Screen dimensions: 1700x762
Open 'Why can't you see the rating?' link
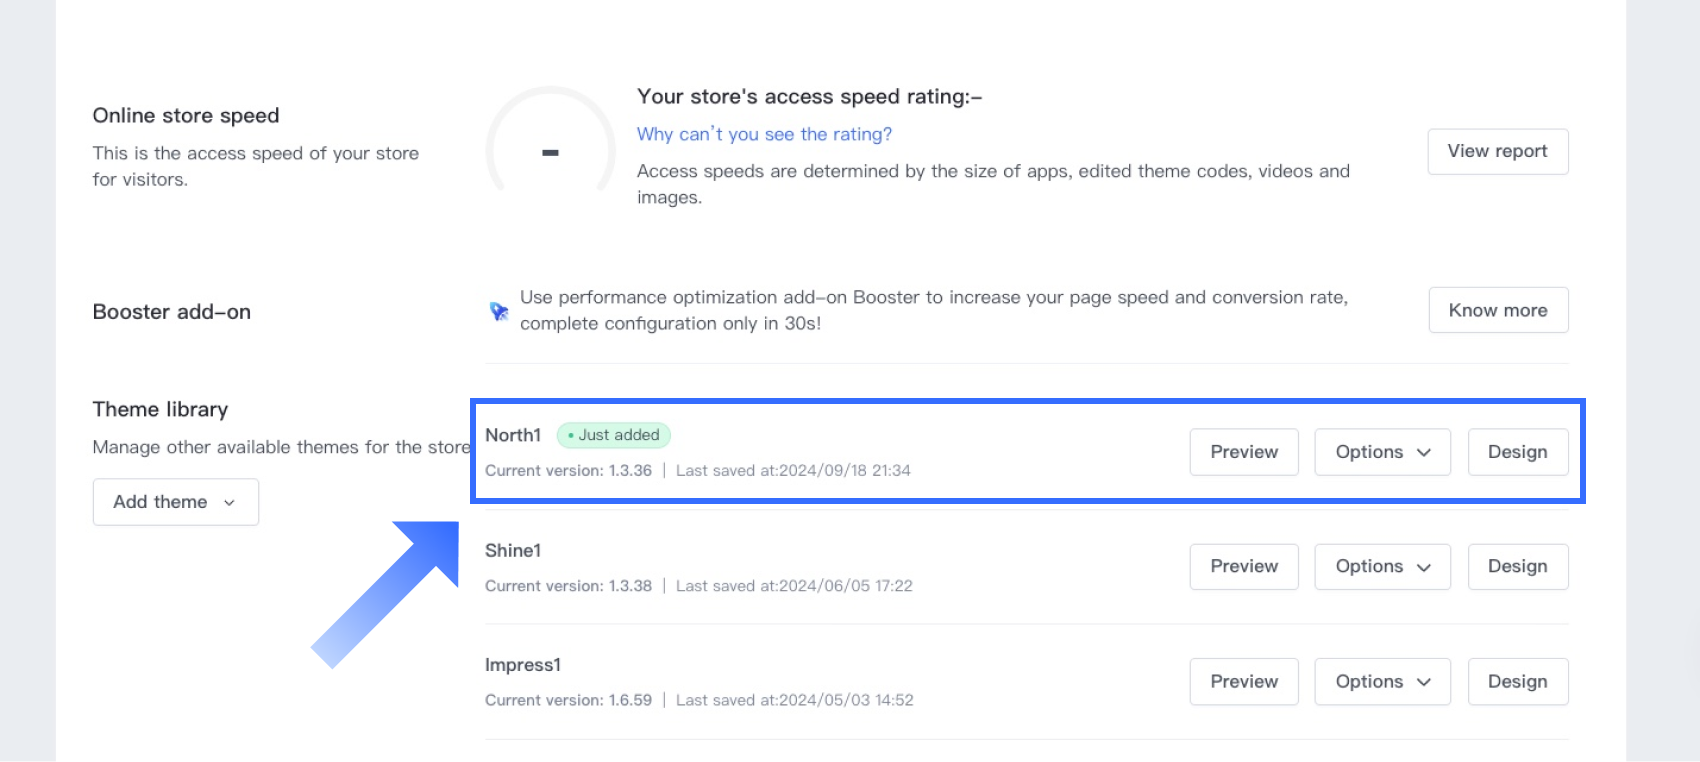tap(764, 134)
